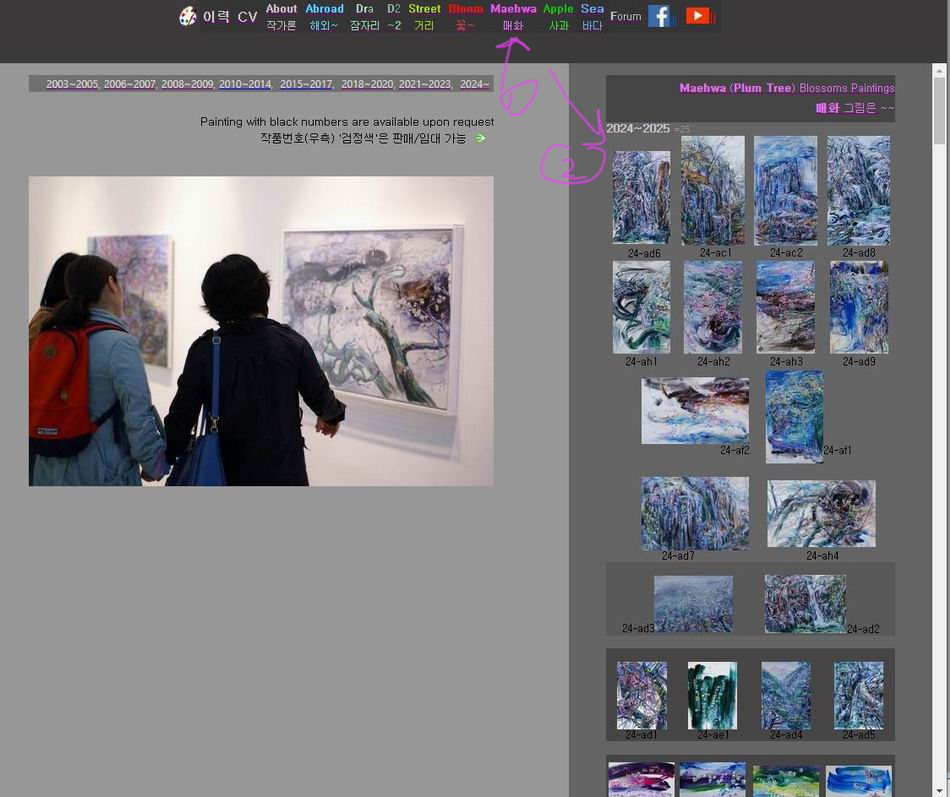Select the 2024~ period link
This screenshot has height=797, width=950.
pyautogui.click(x=474, y=84)
